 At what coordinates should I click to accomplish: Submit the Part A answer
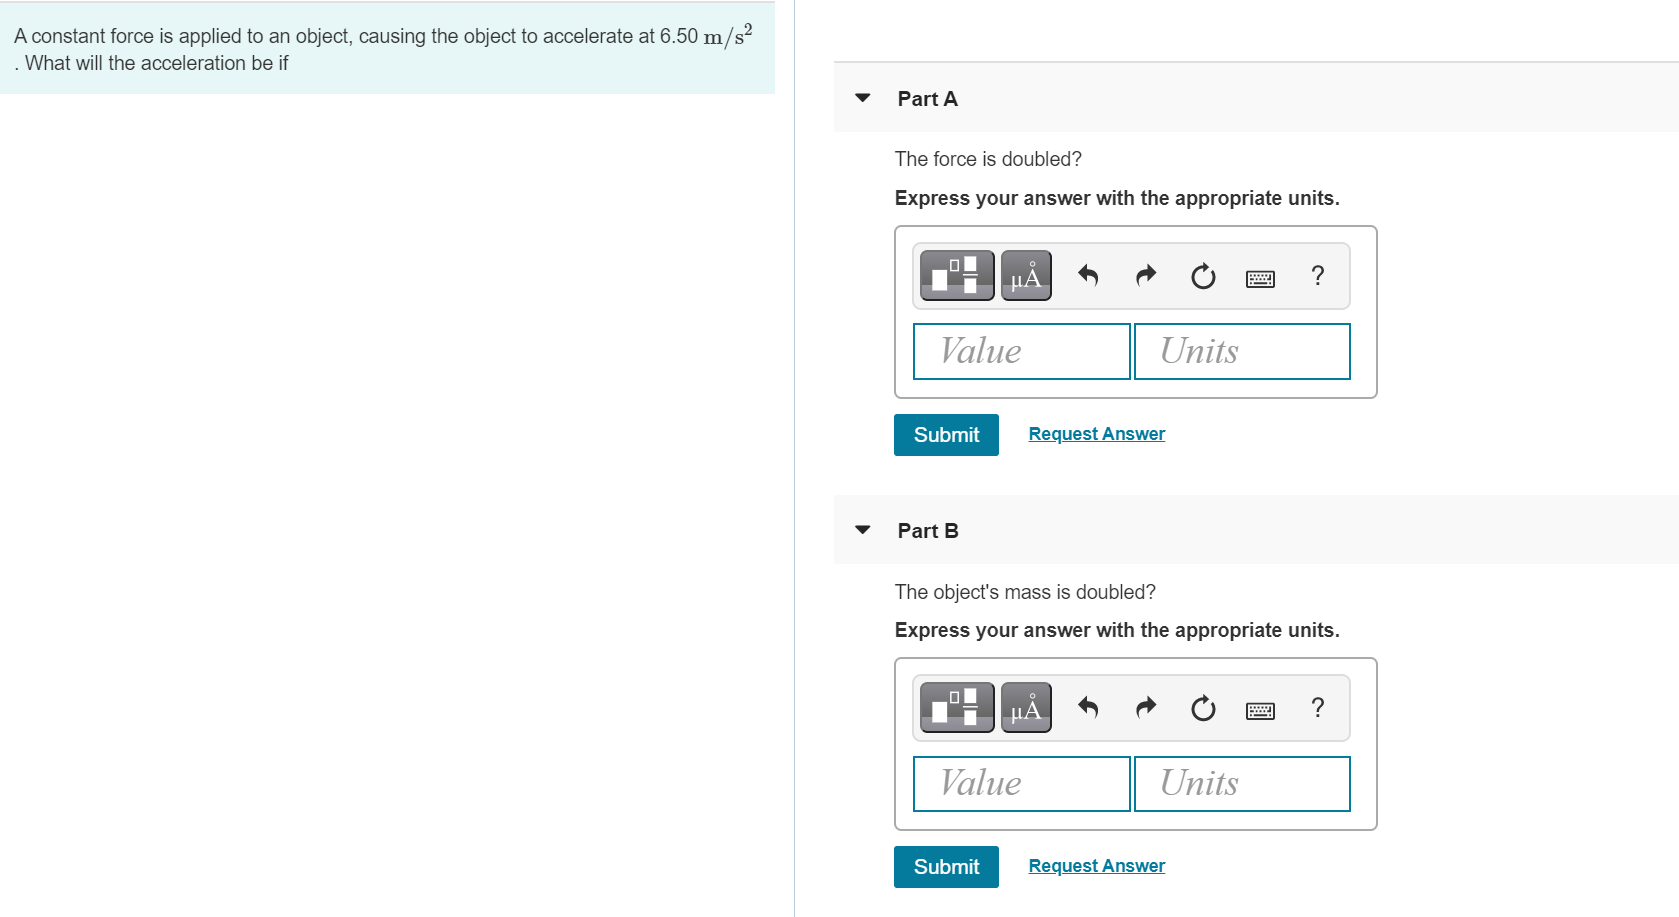(x=945, y=435)
